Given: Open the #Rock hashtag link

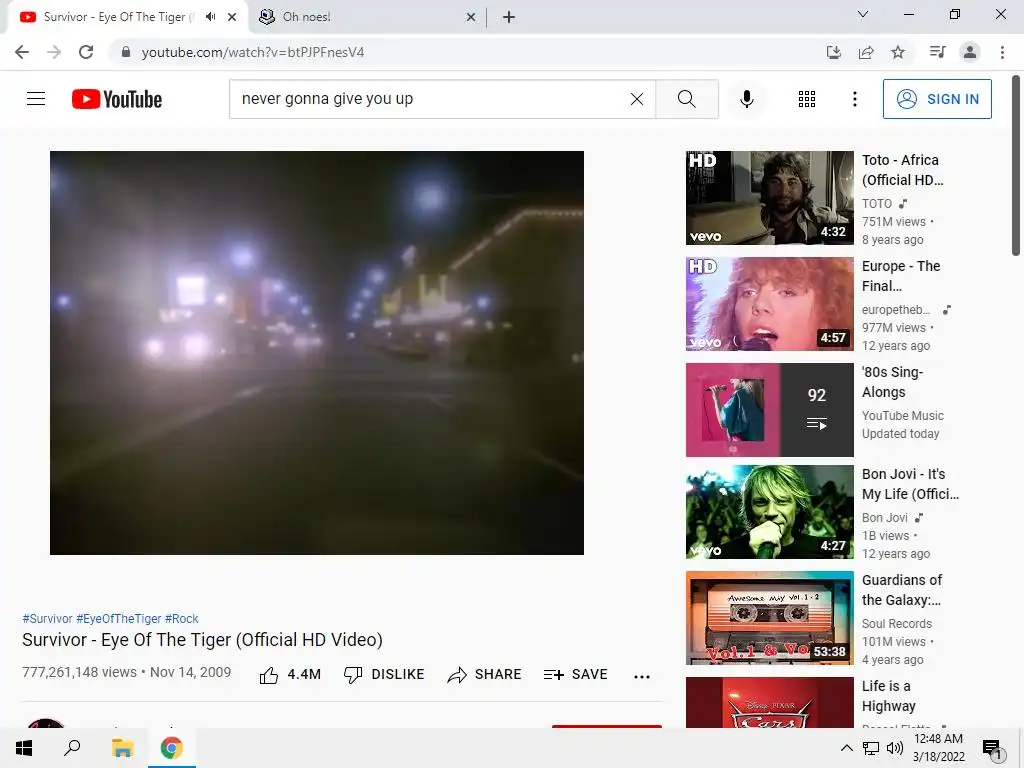Looking at the screenshot, I should 182,618.
